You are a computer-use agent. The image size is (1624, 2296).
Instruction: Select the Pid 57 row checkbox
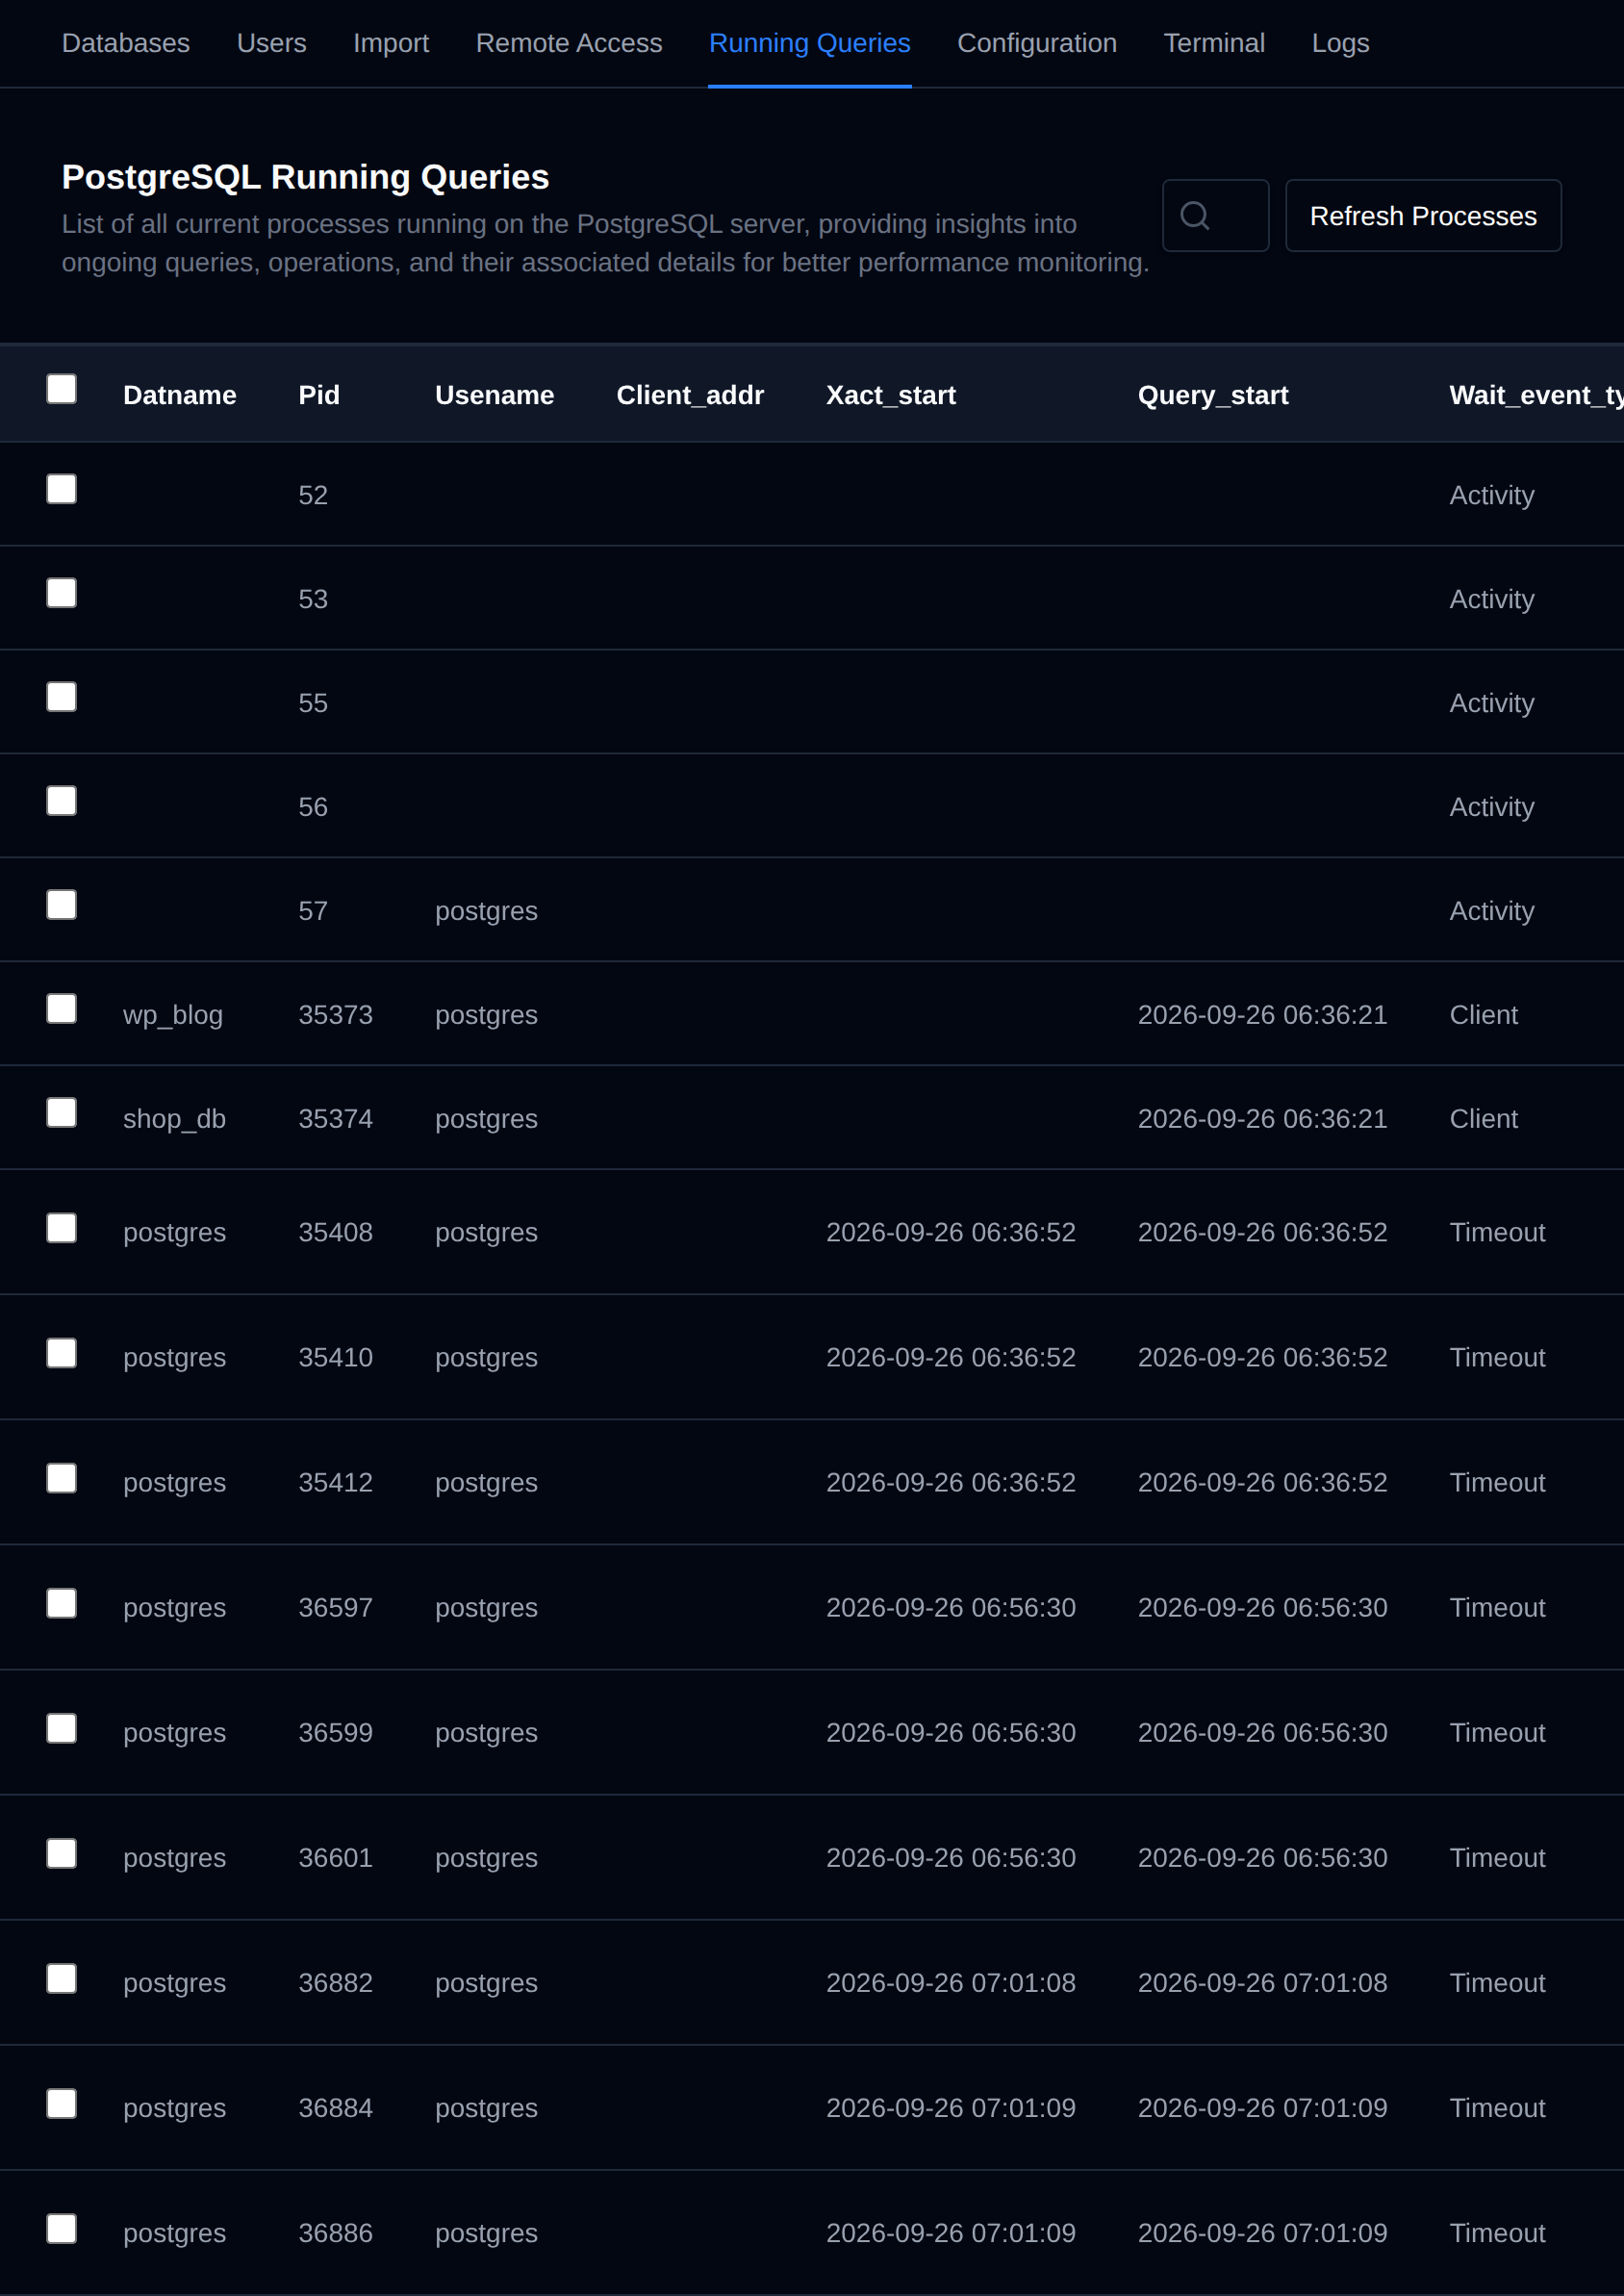pyautogui.click(x=62, y=905)
